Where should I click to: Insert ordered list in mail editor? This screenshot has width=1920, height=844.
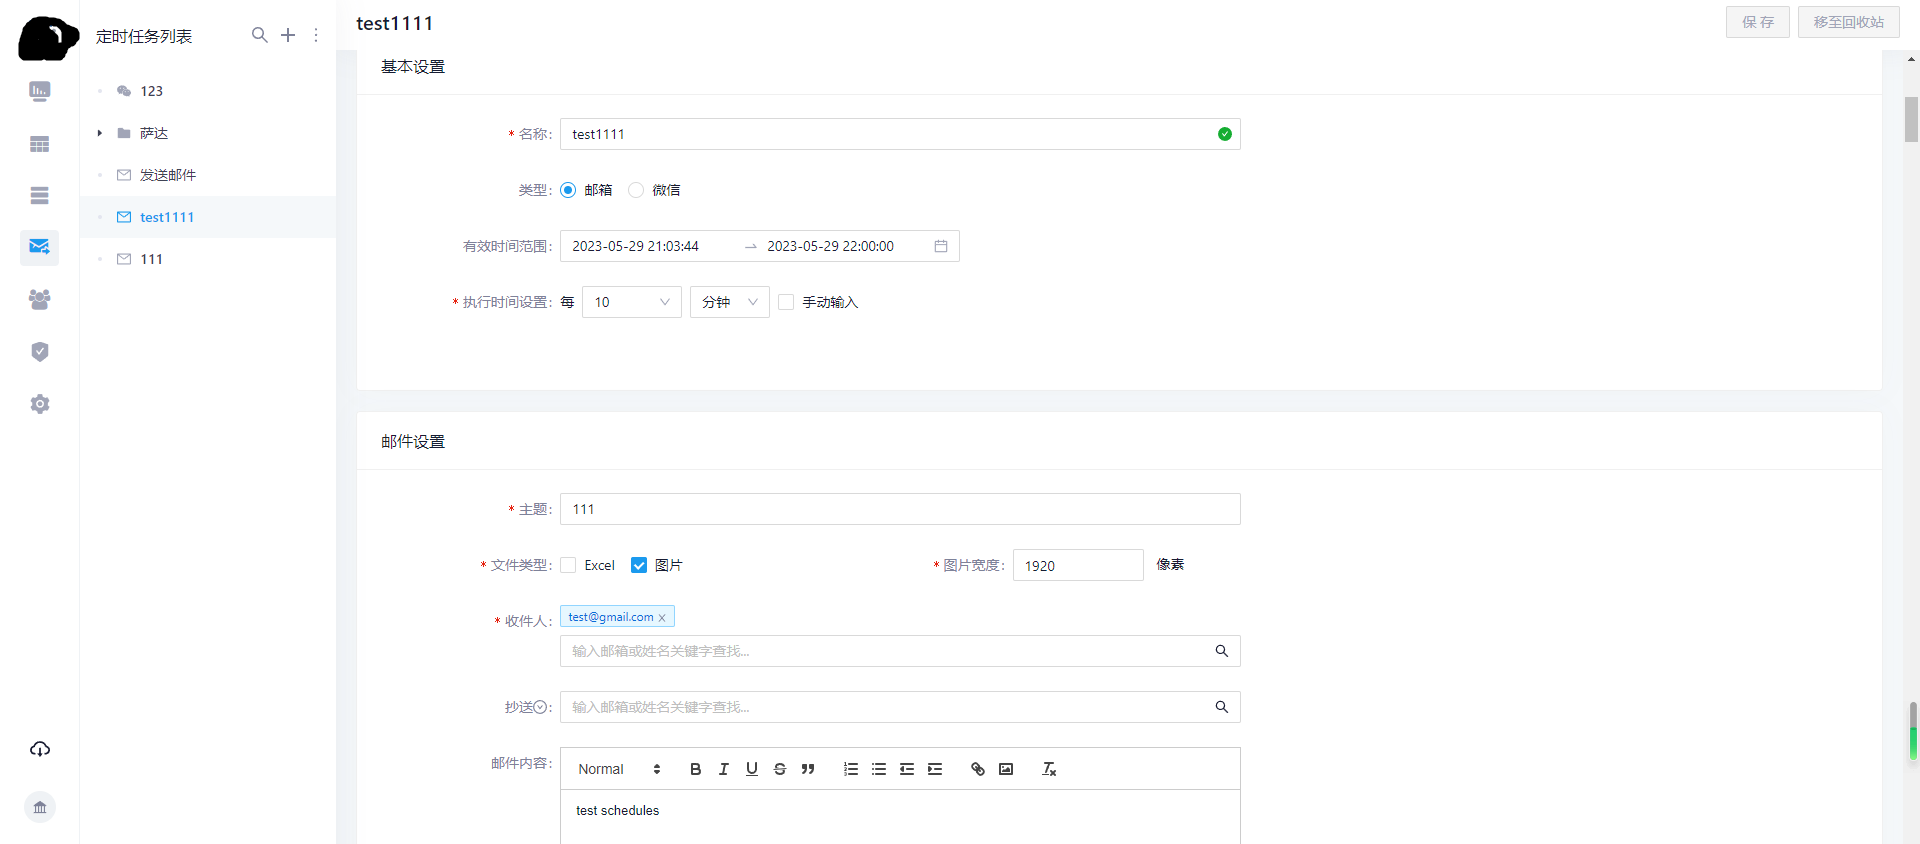coord(850,769)
